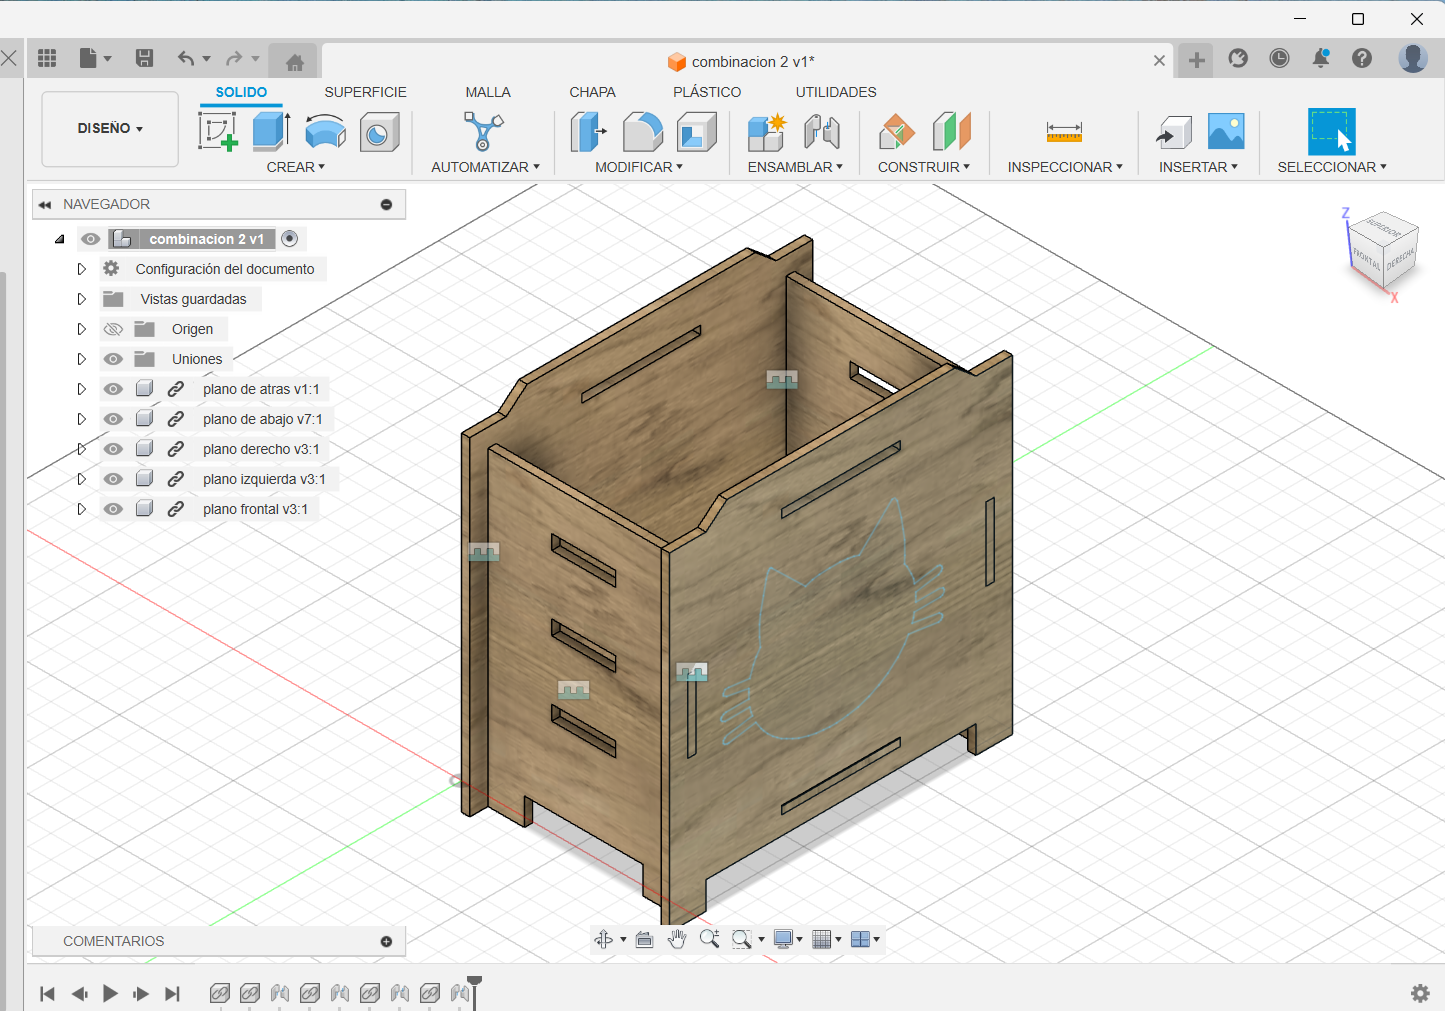
Task: Undo the last action
Action: point(186,58)
